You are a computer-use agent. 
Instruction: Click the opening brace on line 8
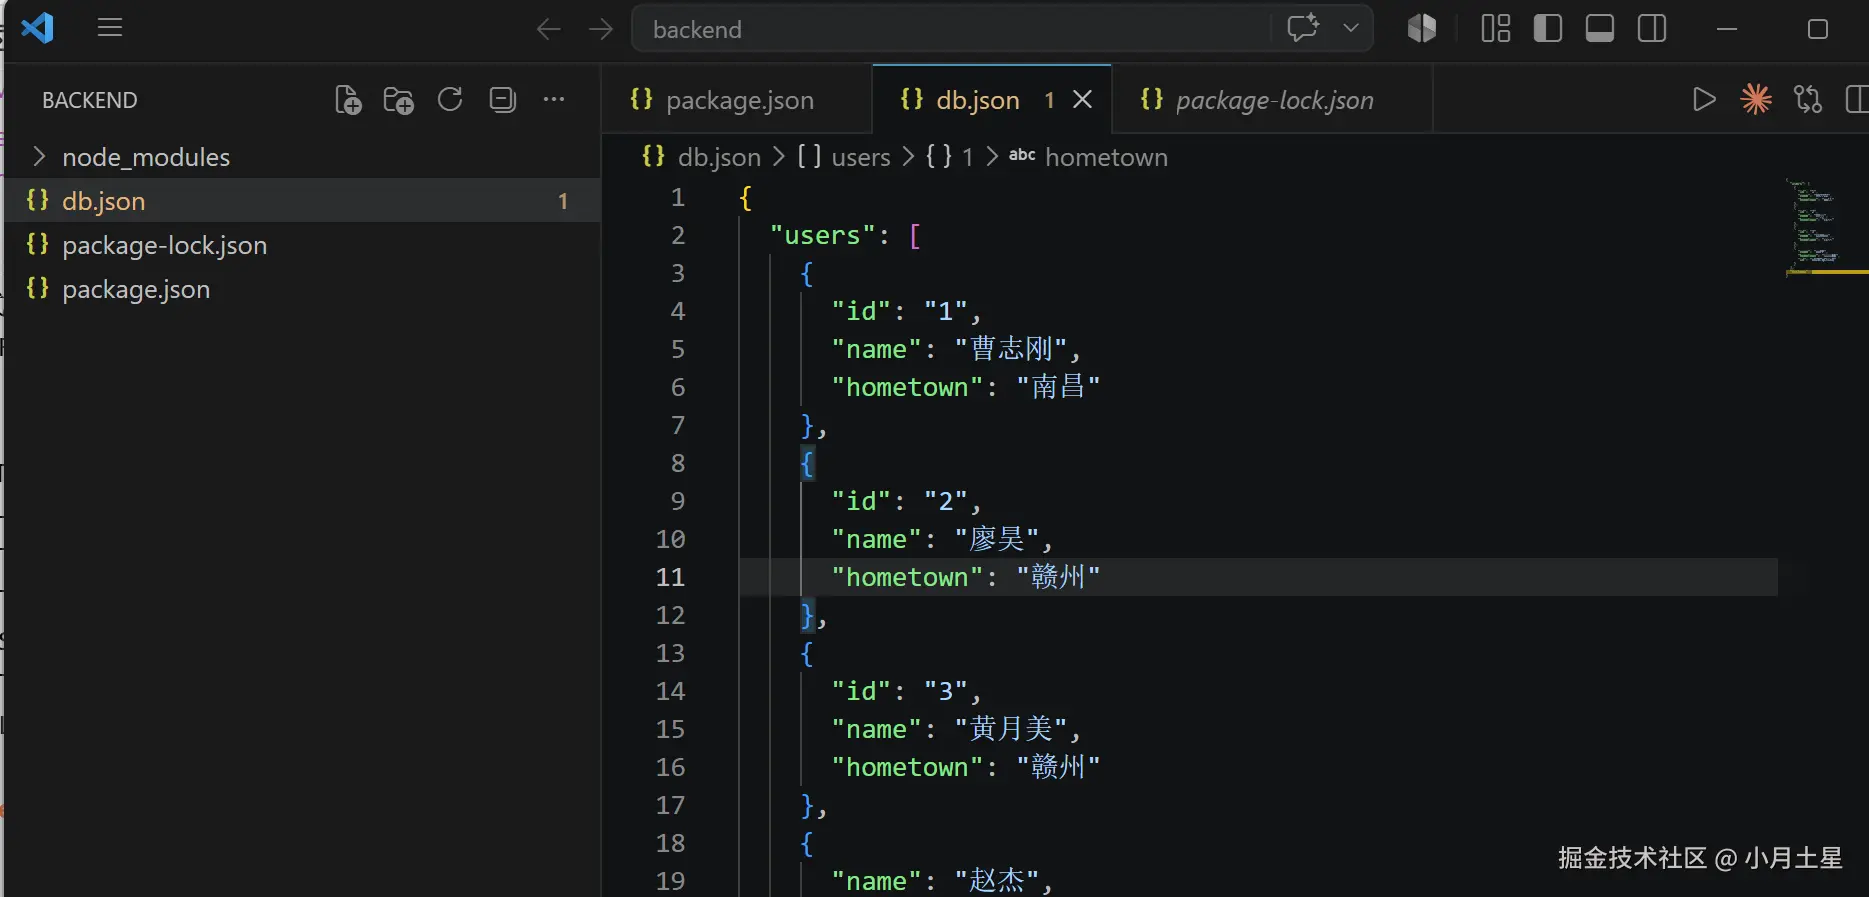pos(807,463)
